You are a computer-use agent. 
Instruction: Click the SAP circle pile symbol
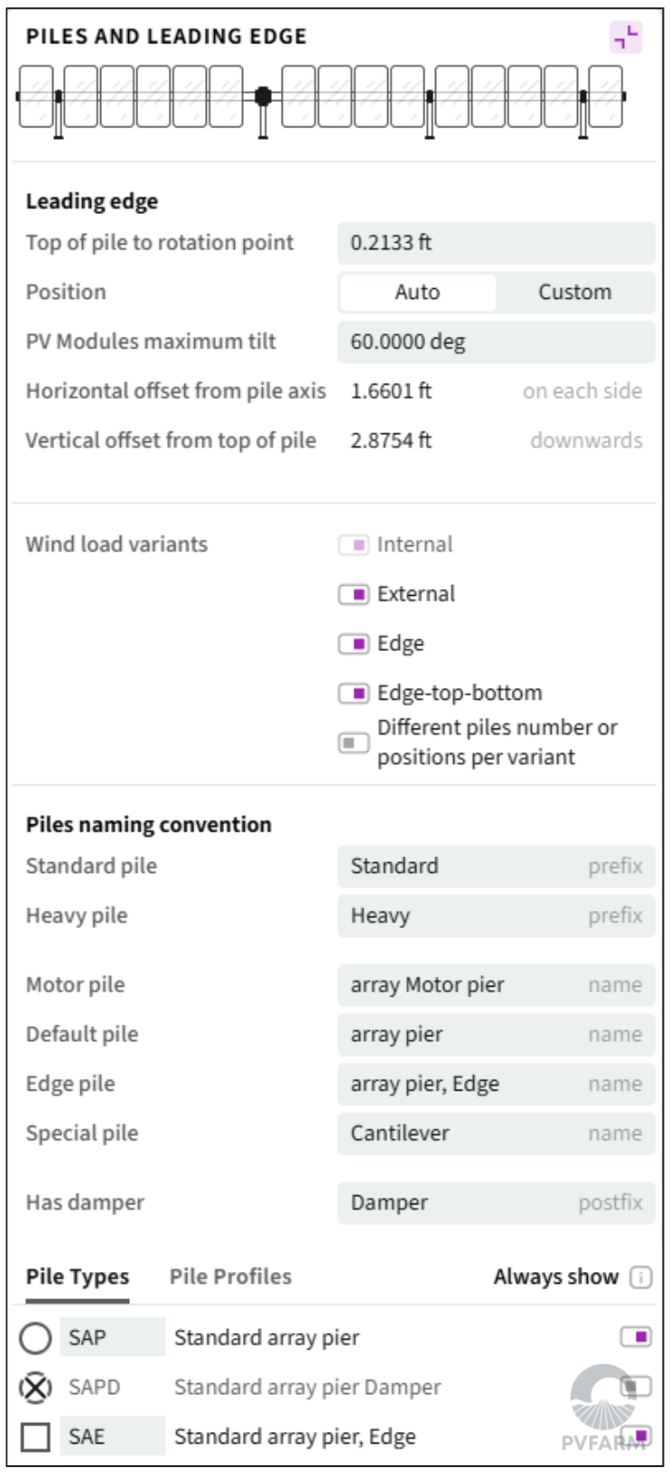[x=35, y=1338]
